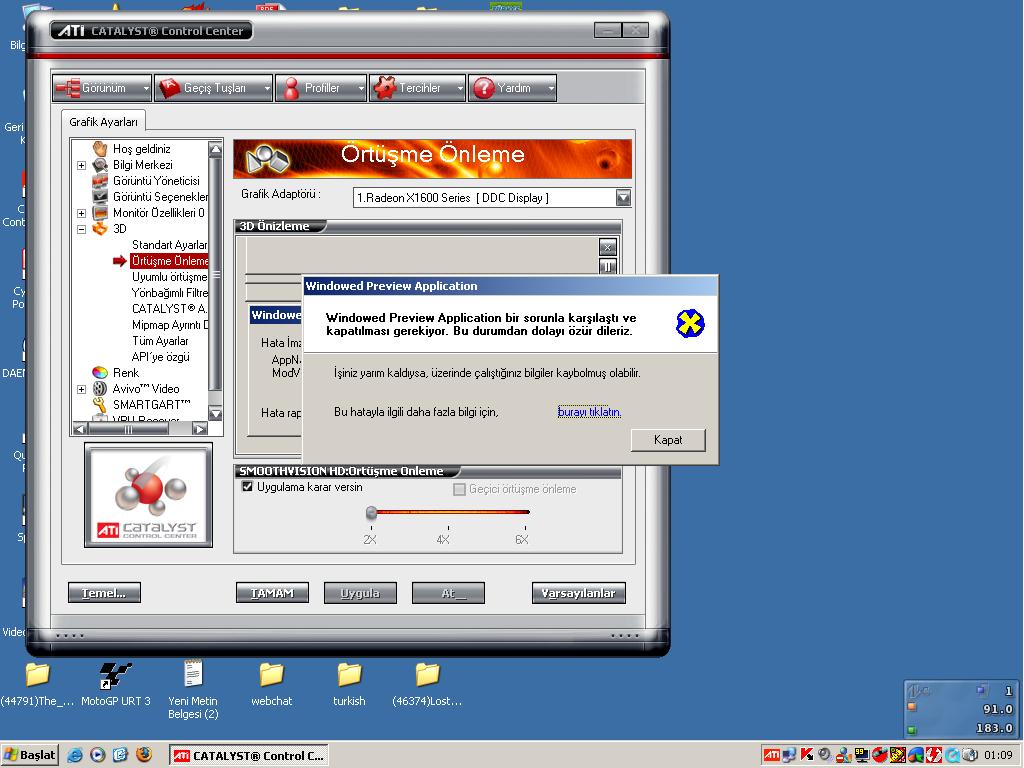Click the Renk color wheel icon
Image resolution: width=1024 pixels, height=768 pixels.
[x=100, y=372]
